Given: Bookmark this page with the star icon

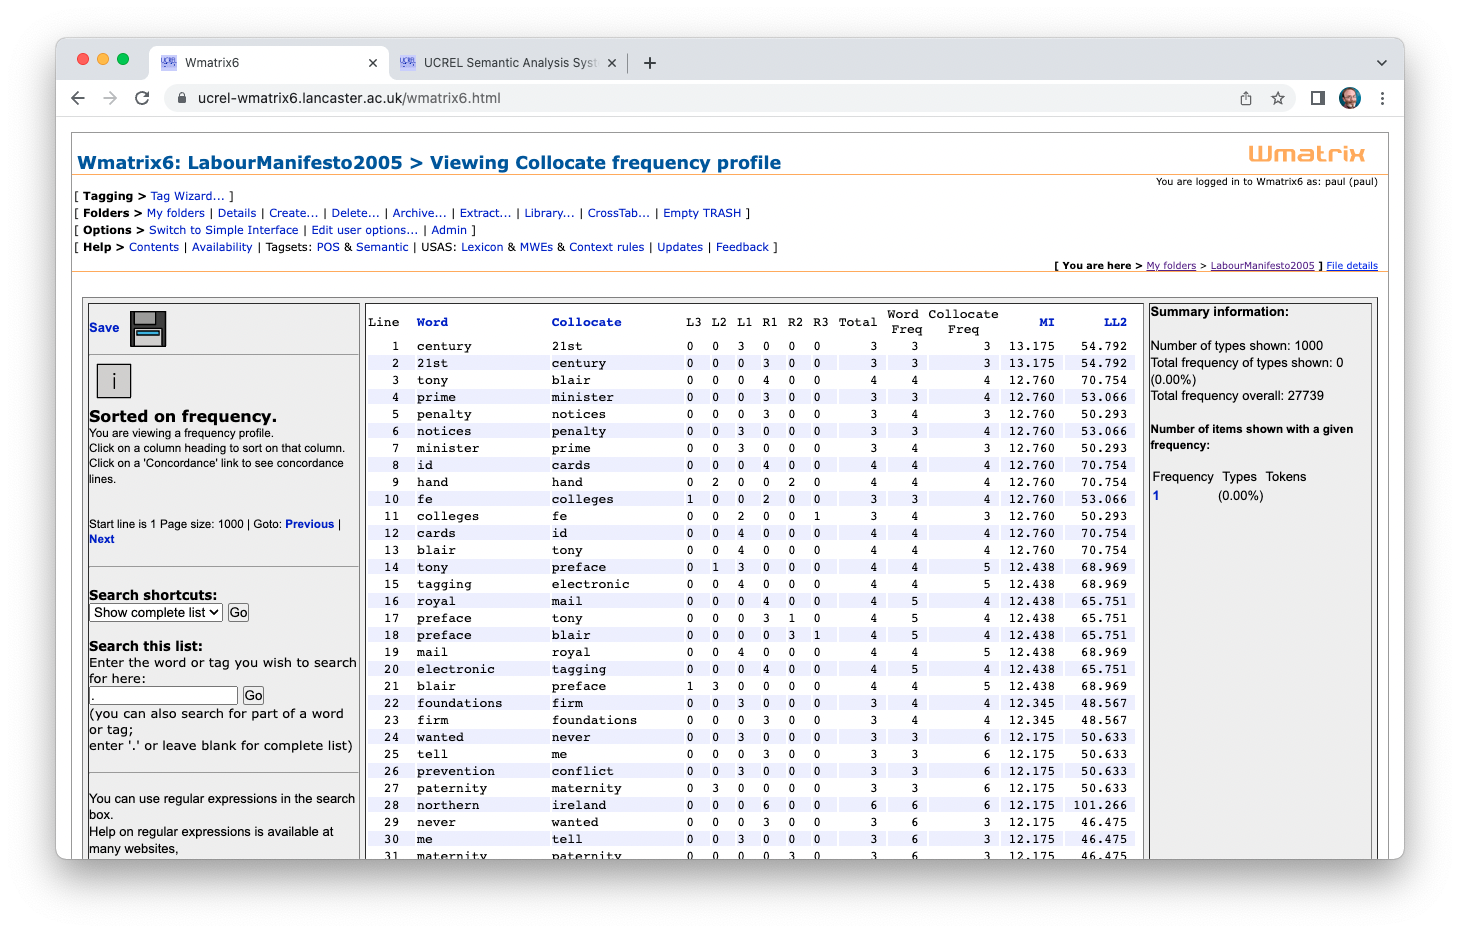Looking at the screenshot, I should (x=1278, y=98).
